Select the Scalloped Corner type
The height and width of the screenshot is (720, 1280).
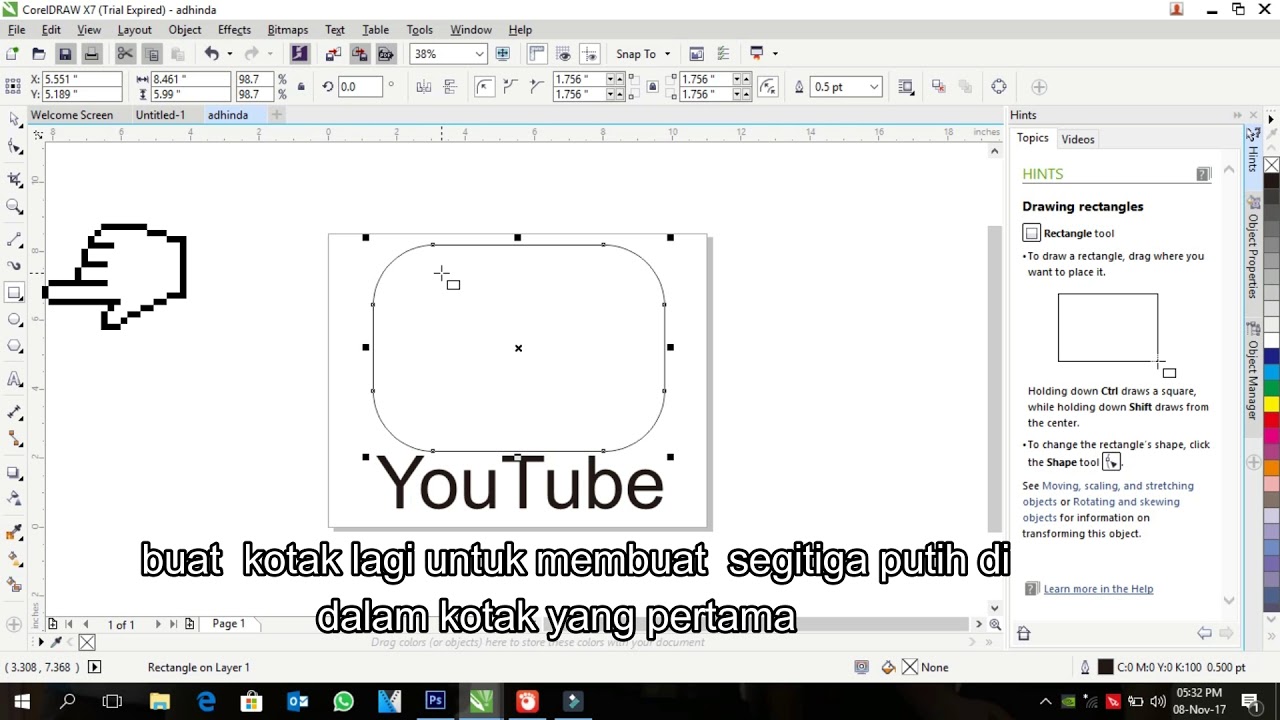(511, 87)
